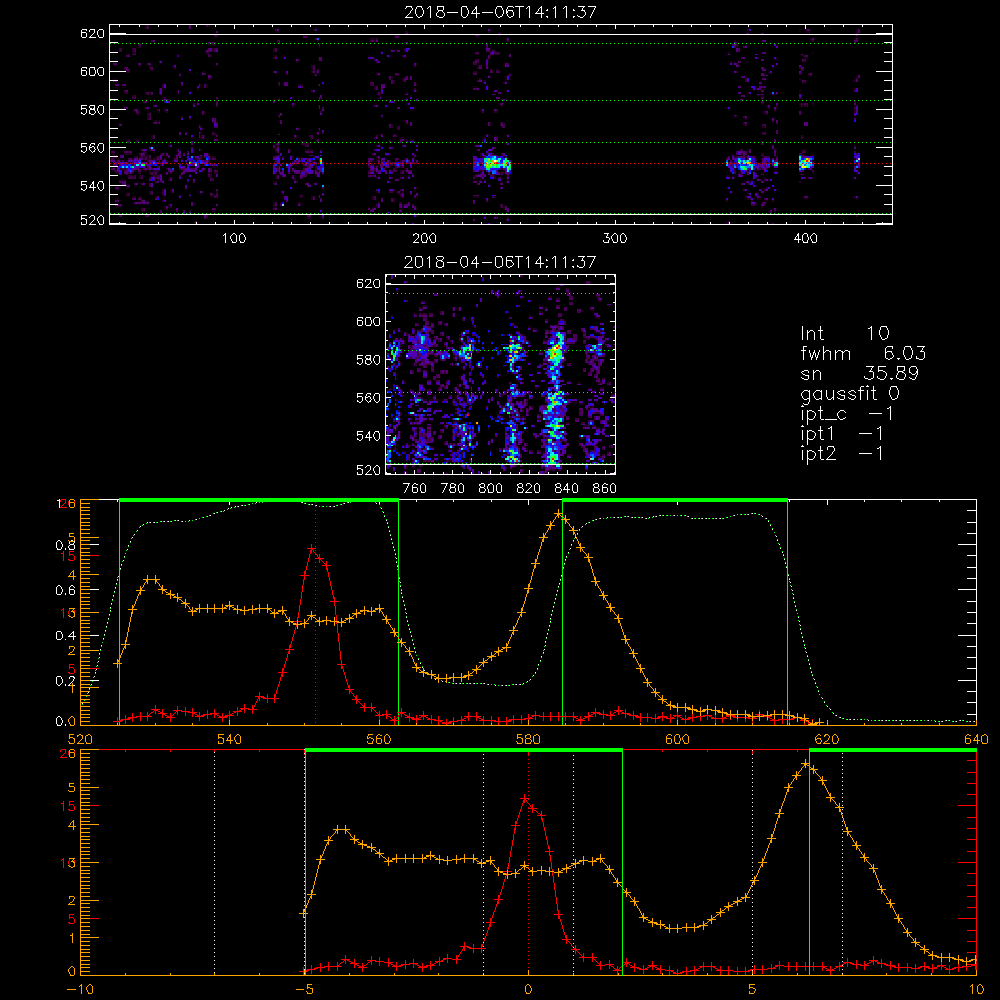Click the 'gaussfit 0' parameter text
Screen dimensions: 1000x1000
(x=849, y=393)
